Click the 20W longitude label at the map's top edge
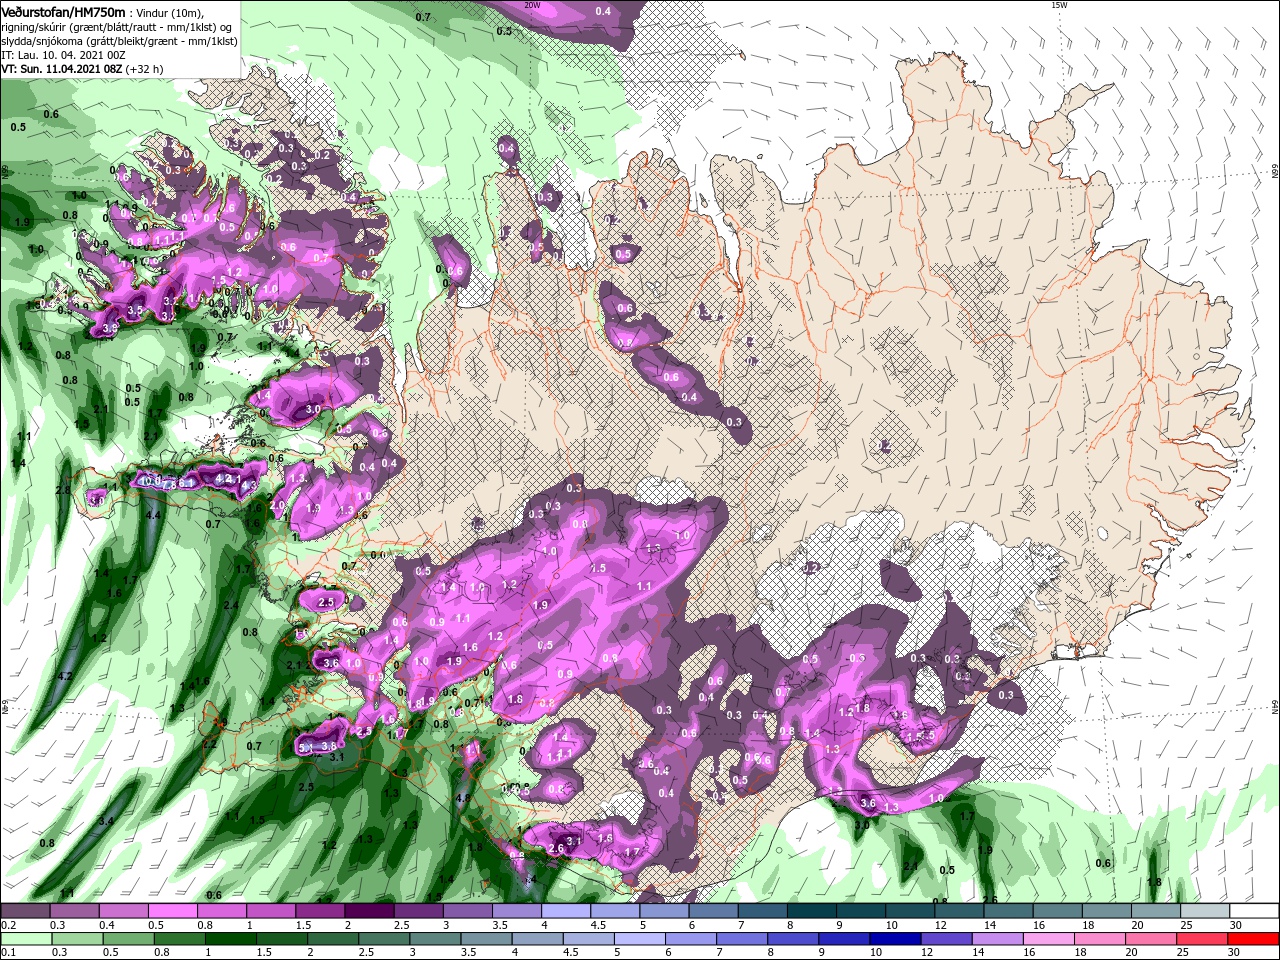The width and height of the screenshot is (1280, 960). click(x=533, y=5)
